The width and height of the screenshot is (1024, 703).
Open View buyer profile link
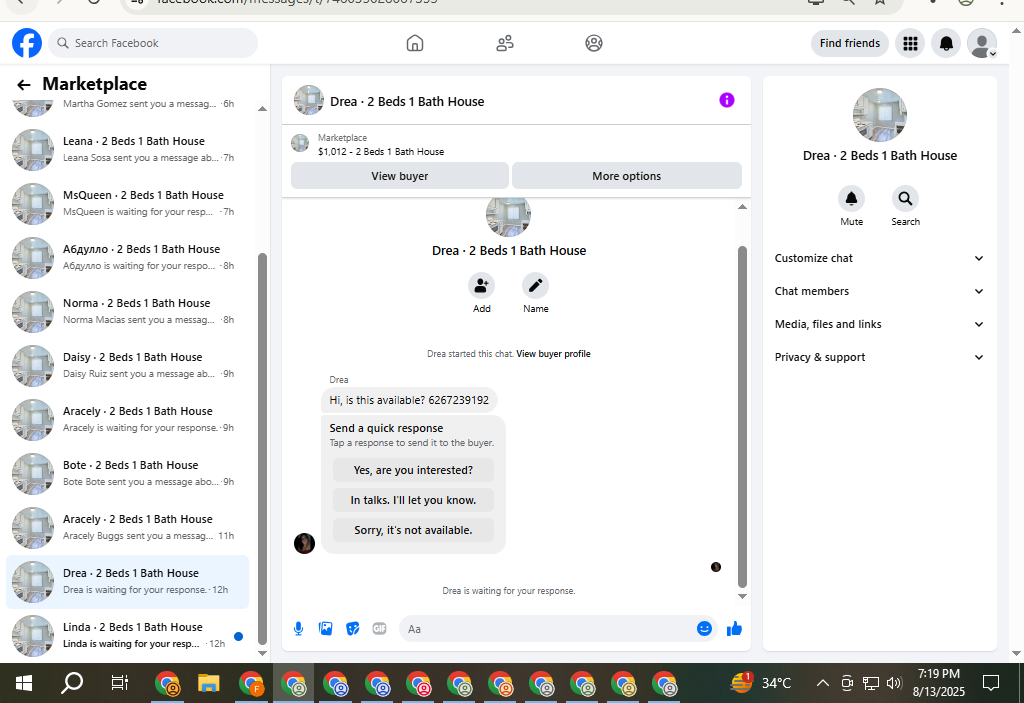pyautogui.click(x=553, y=353)
